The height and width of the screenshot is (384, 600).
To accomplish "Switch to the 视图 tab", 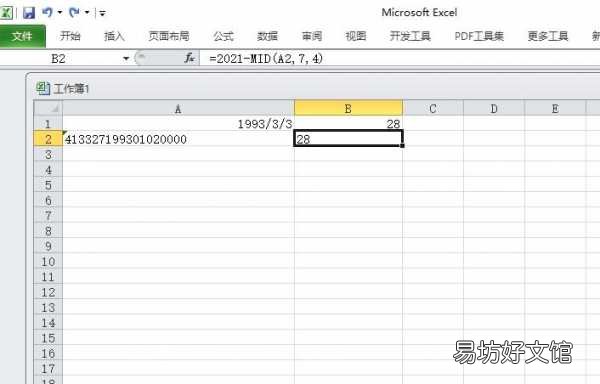I will pos(355,36).
